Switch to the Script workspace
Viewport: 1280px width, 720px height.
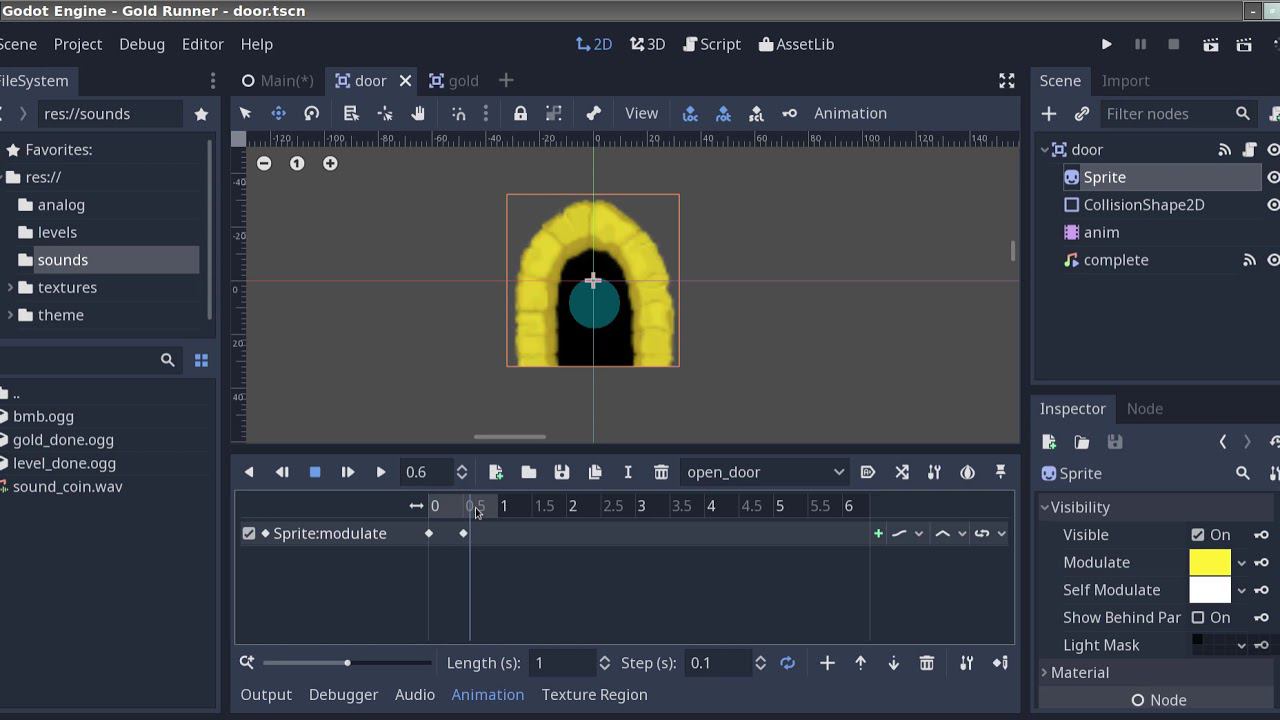pyautogui.click(x=712, y=44)
